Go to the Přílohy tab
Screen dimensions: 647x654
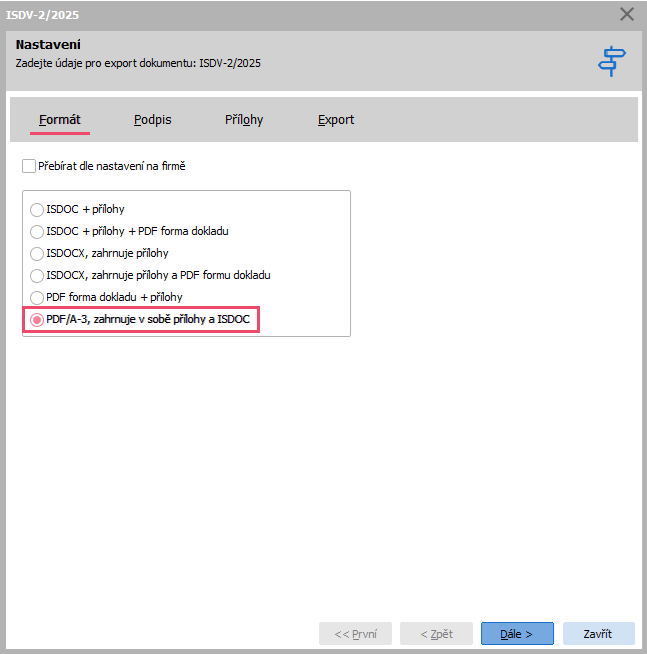coord(244,120)
